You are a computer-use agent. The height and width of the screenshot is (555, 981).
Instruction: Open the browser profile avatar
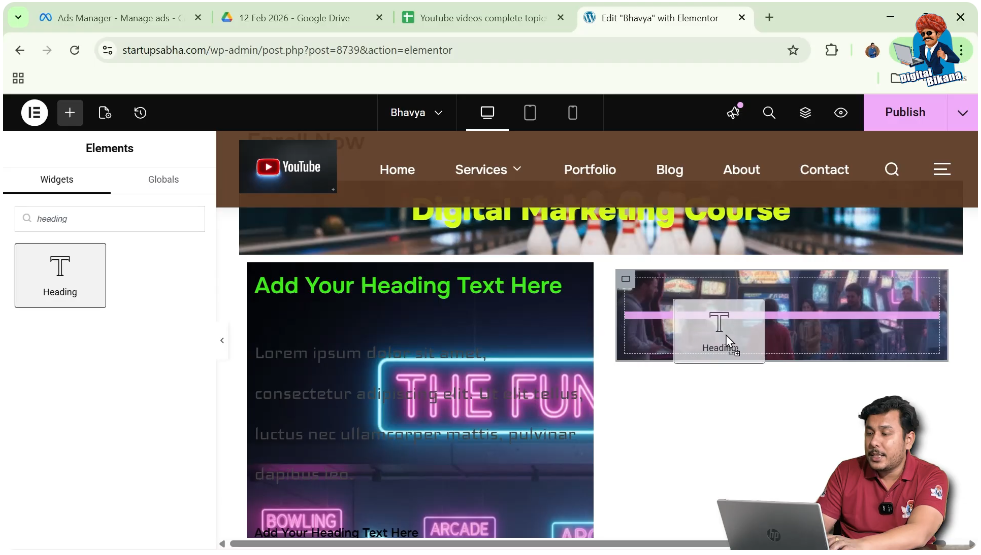tap(872, 50)
